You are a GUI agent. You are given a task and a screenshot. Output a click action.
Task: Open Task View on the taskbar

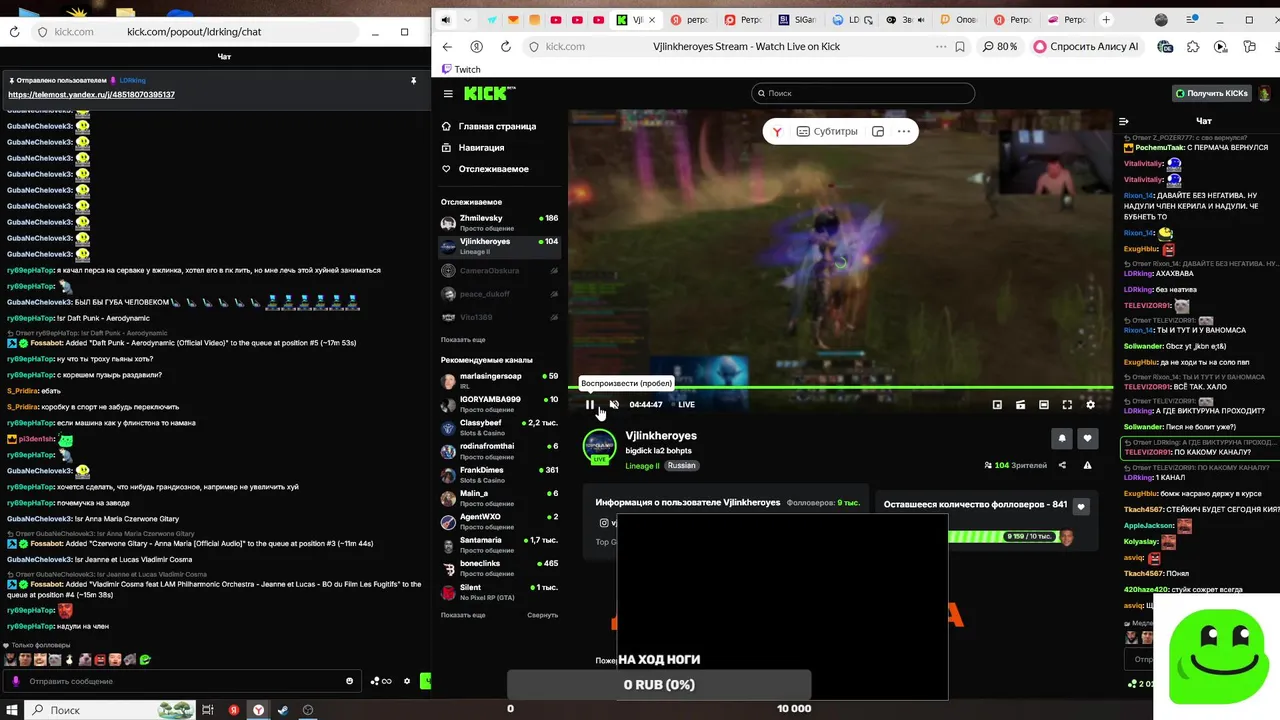[208, 710]
